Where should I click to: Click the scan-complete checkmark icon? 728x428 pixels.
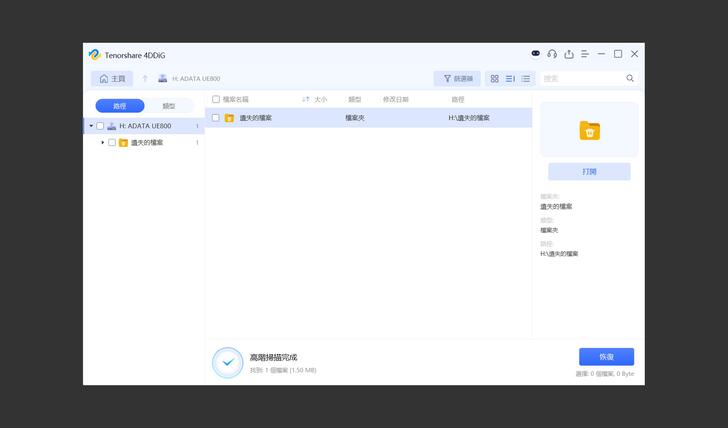[x=228, y=363]
